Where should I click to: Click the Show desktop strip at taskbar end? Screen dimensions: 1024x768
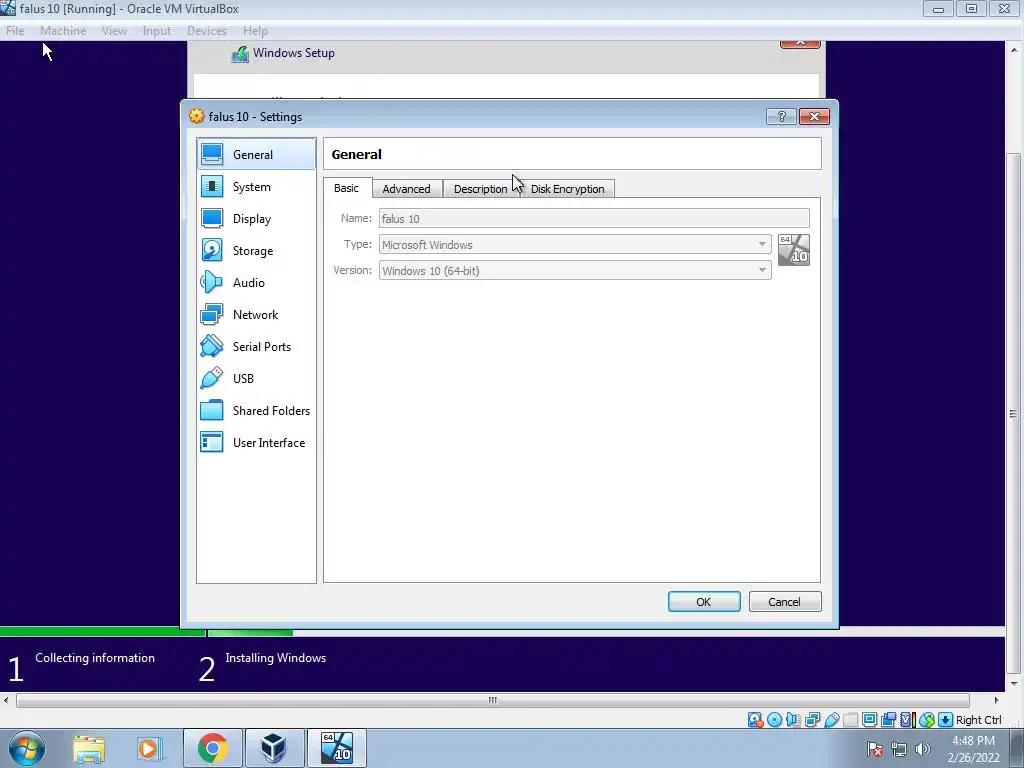pos(1017,748)
